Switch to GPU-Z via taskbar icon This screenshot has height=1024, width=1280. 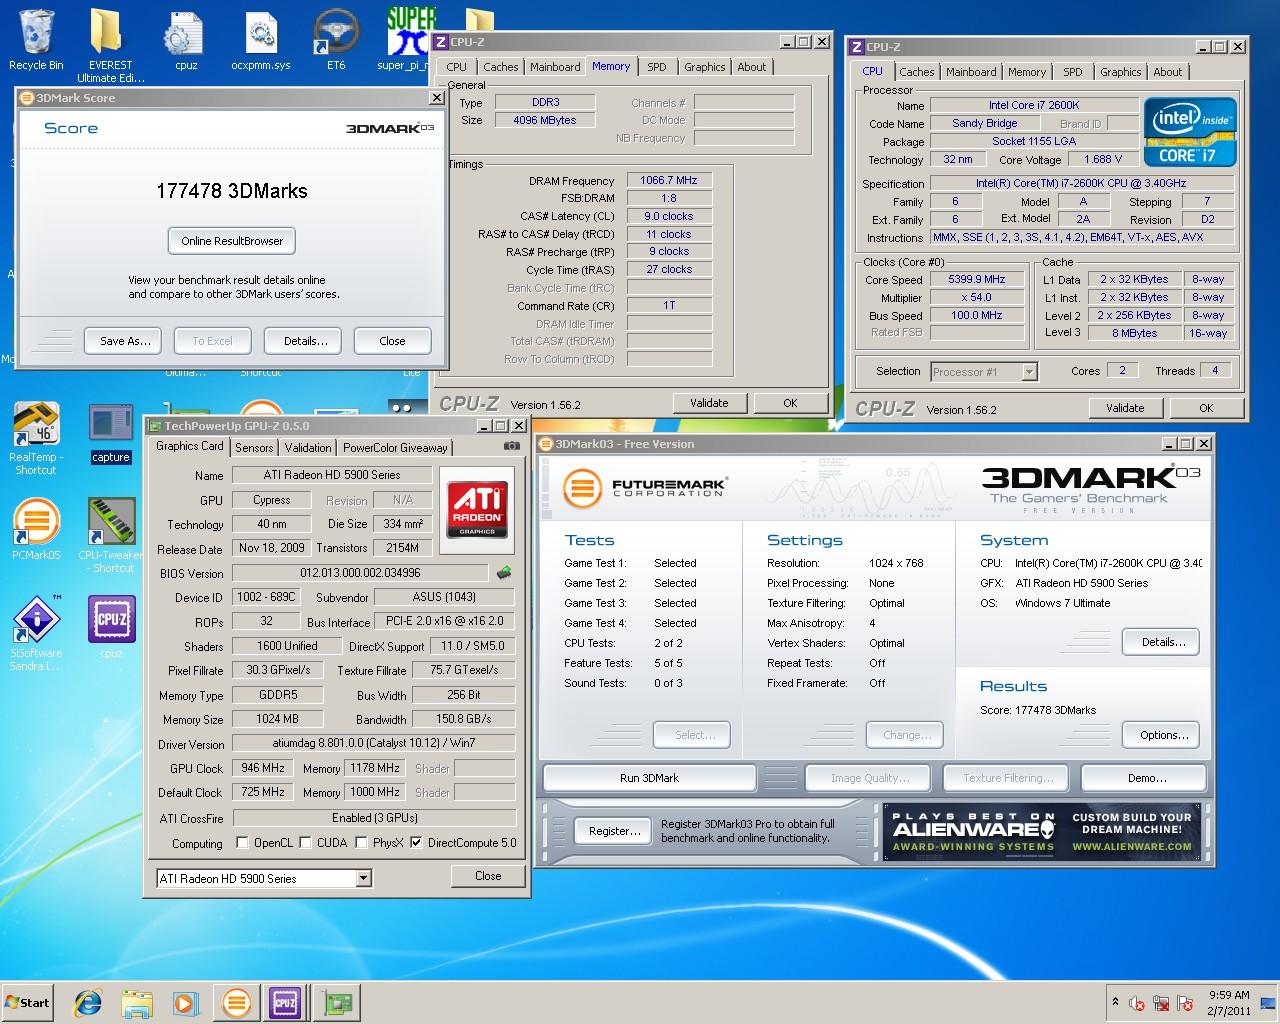pos(337,1003)
